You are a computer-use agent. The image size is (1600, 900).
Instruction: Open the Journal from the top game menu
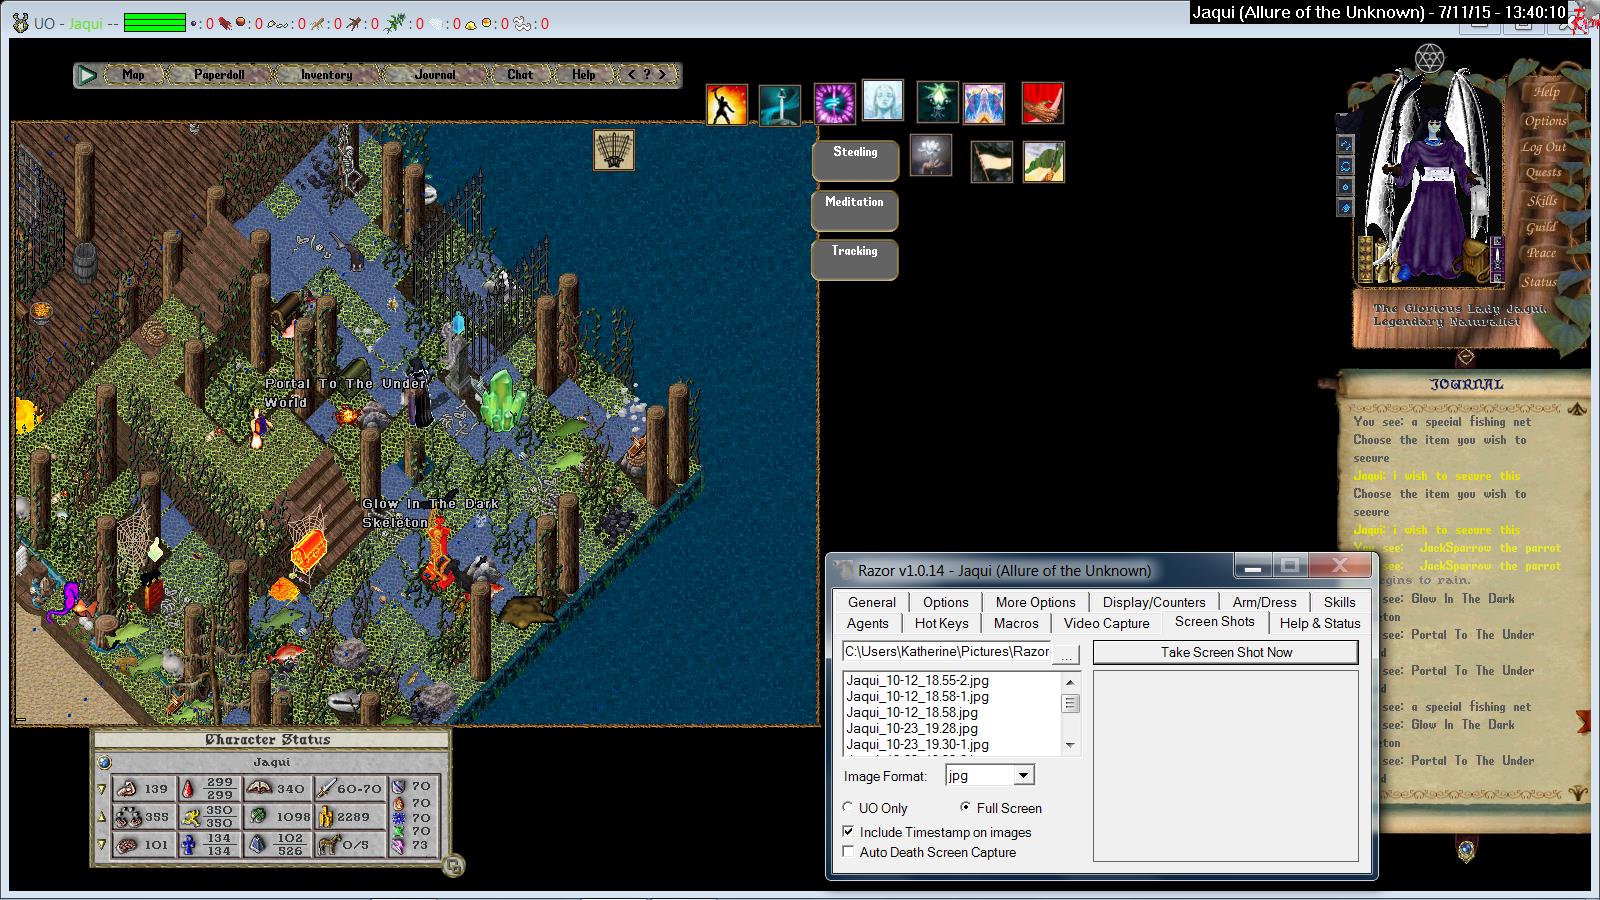pos(435,75)
